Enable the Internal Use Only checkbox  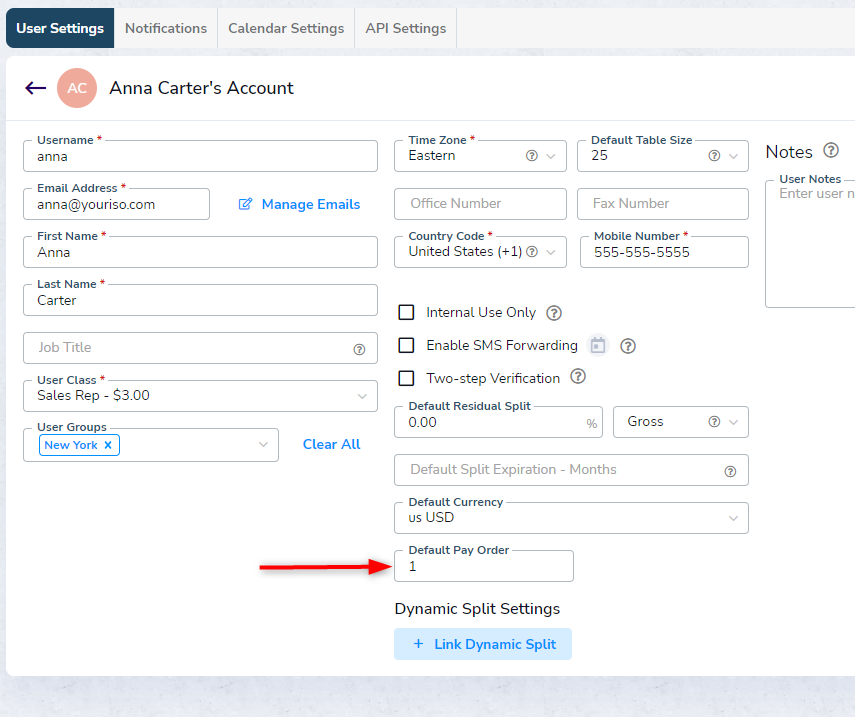pos(406,313)
